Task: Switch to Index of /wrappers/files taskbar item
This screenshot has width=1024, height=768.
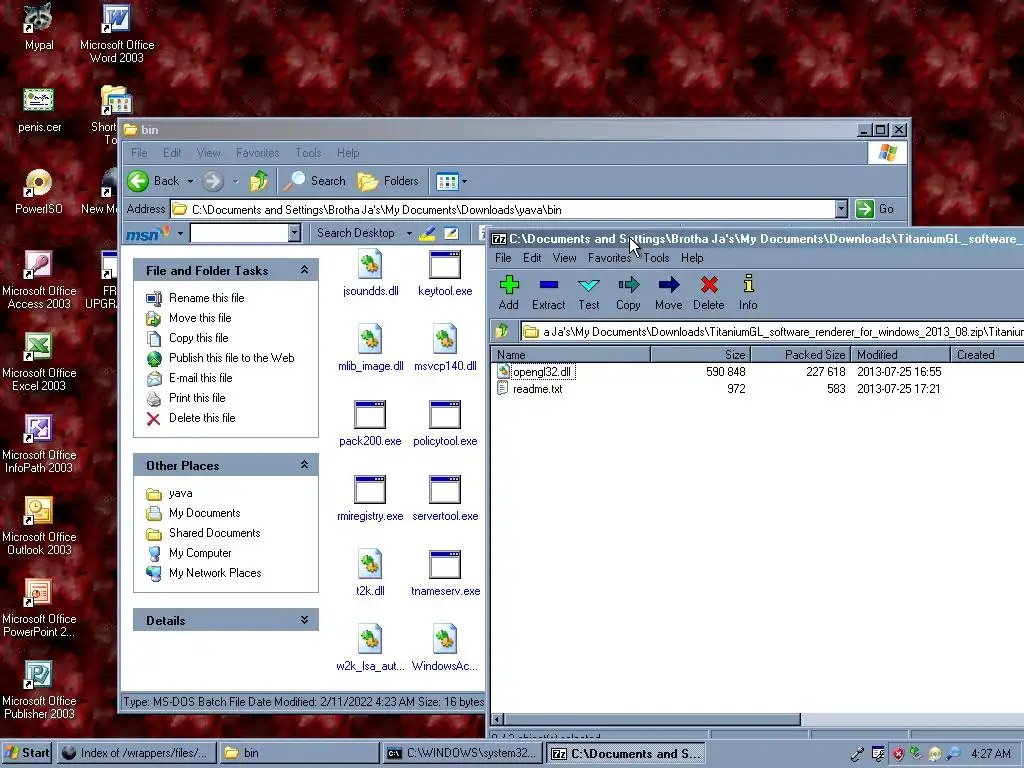Action: coord(136,753)
